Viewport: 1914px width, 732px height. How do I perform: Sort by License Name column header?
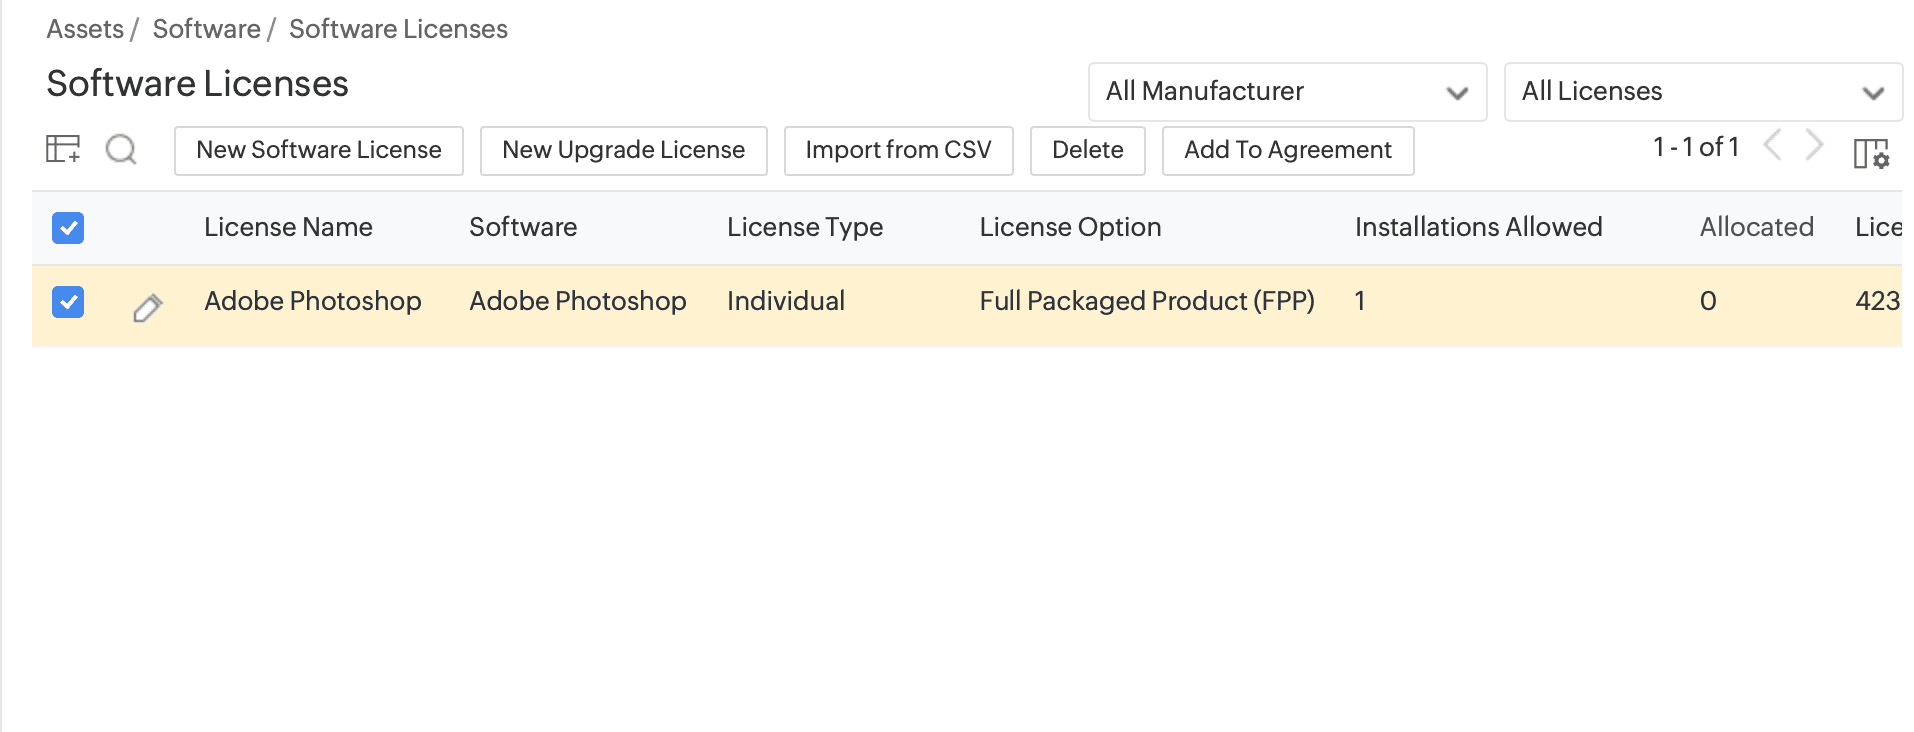288,228
